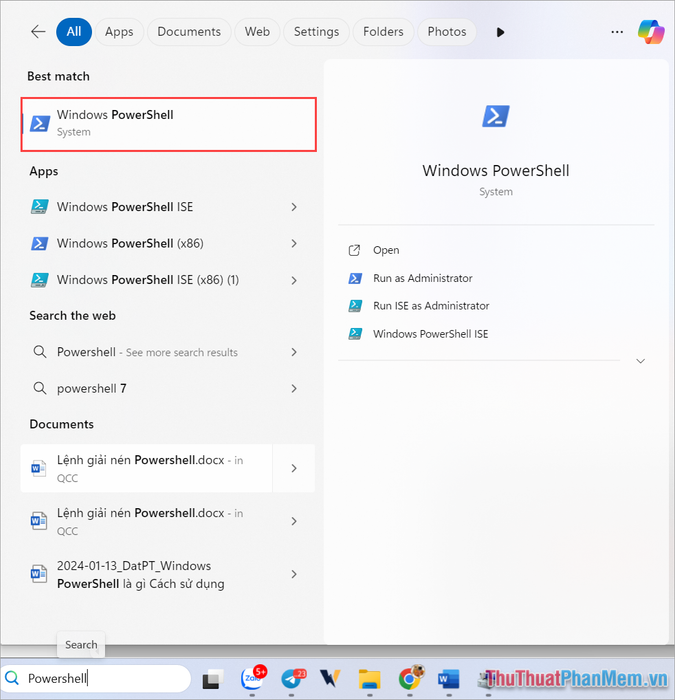Switch to the Photos filter tab
The image size is (675, 700).
tap(447, 32)
